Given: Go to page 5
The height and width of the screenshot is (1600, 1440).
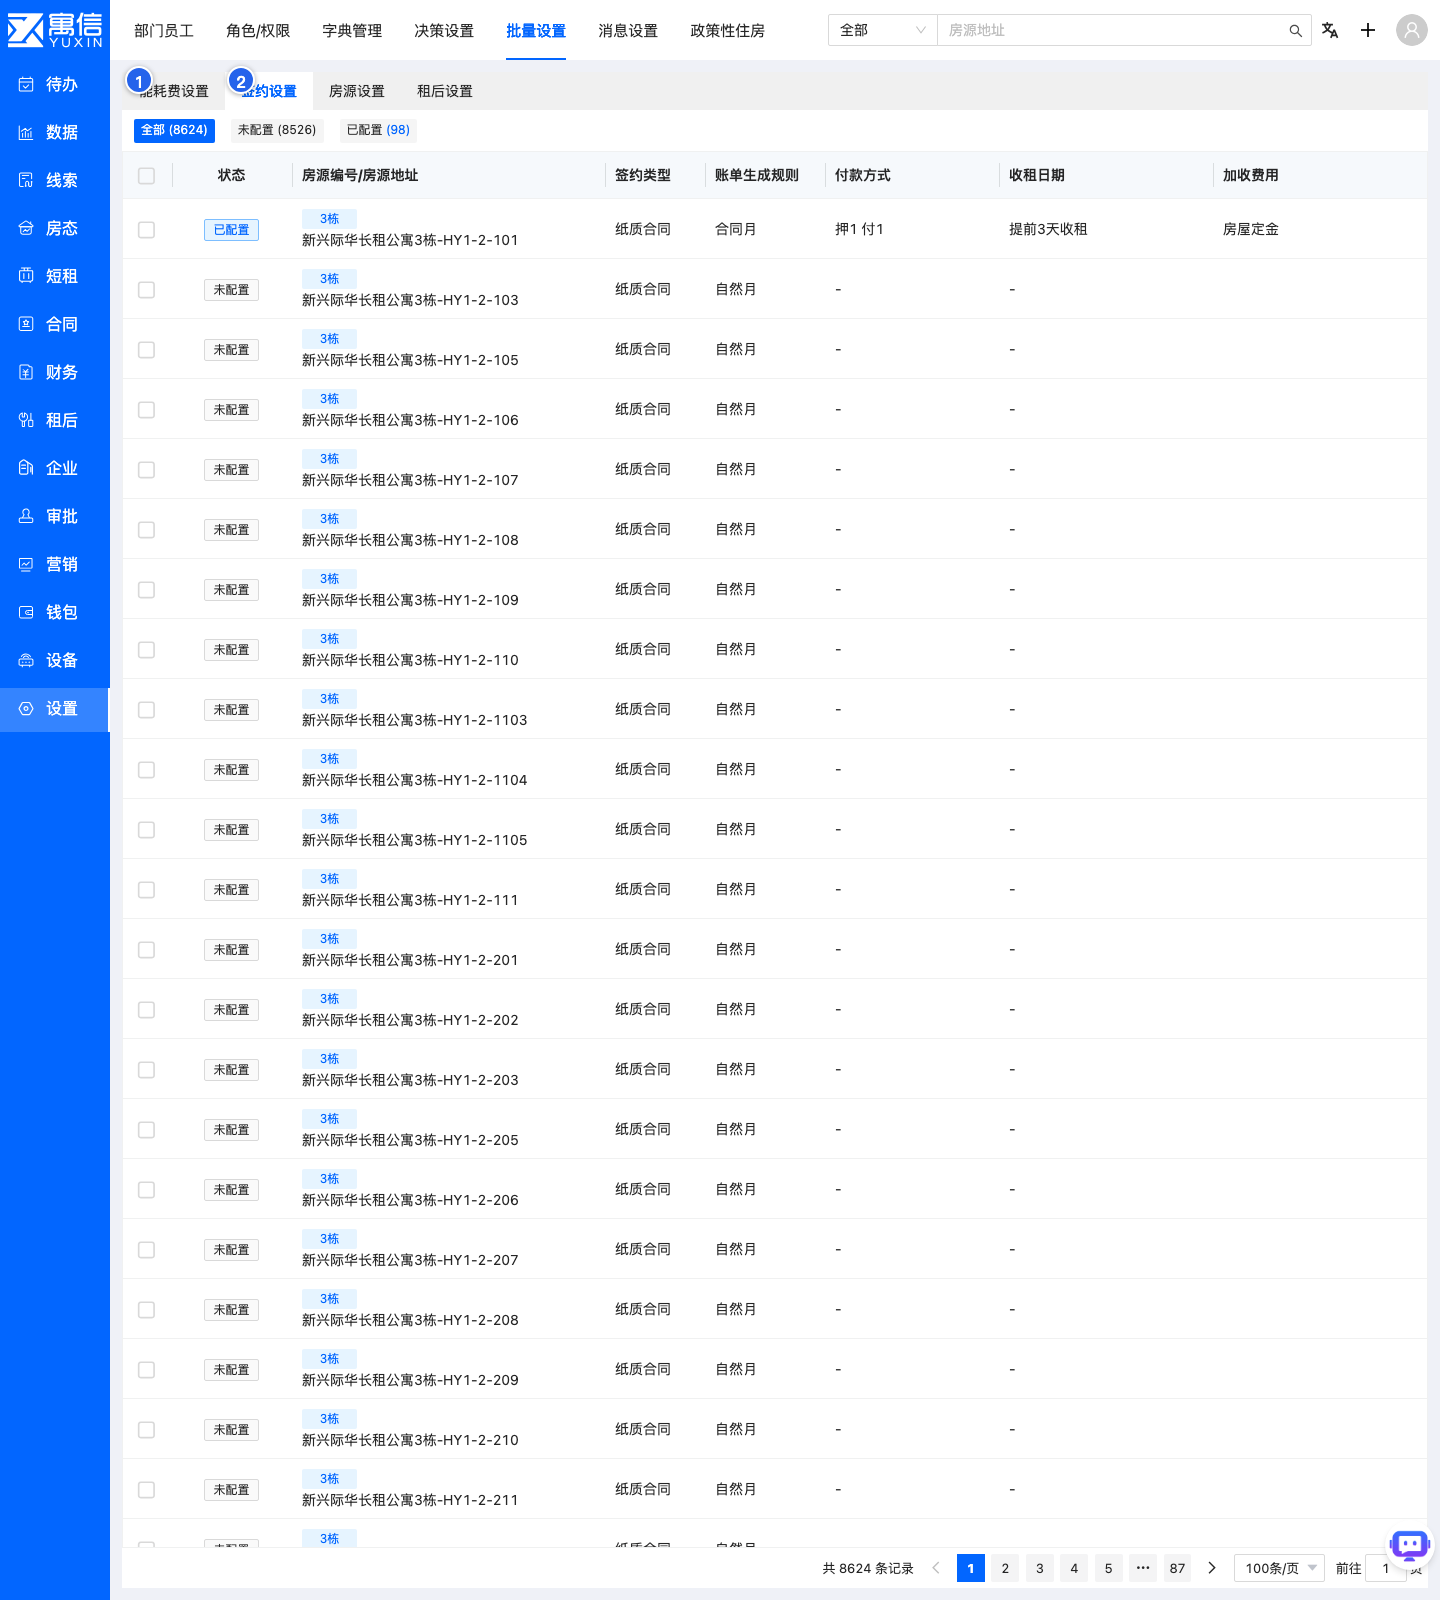Looking at the screenshot, I should coord(1108,1568).
